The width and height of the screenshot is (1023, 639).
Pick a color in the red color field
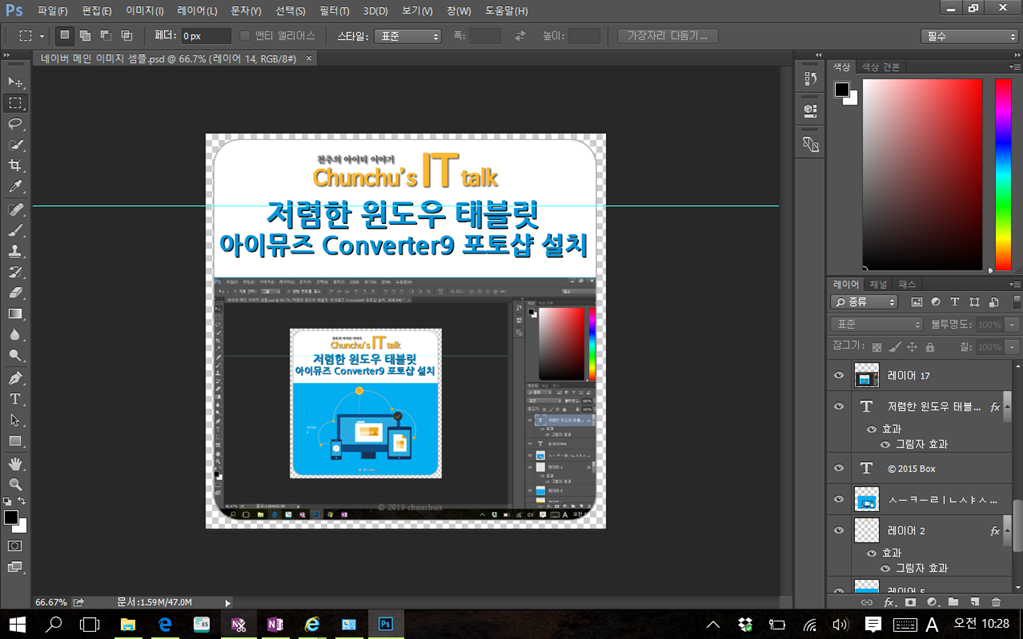coord(923,174)
